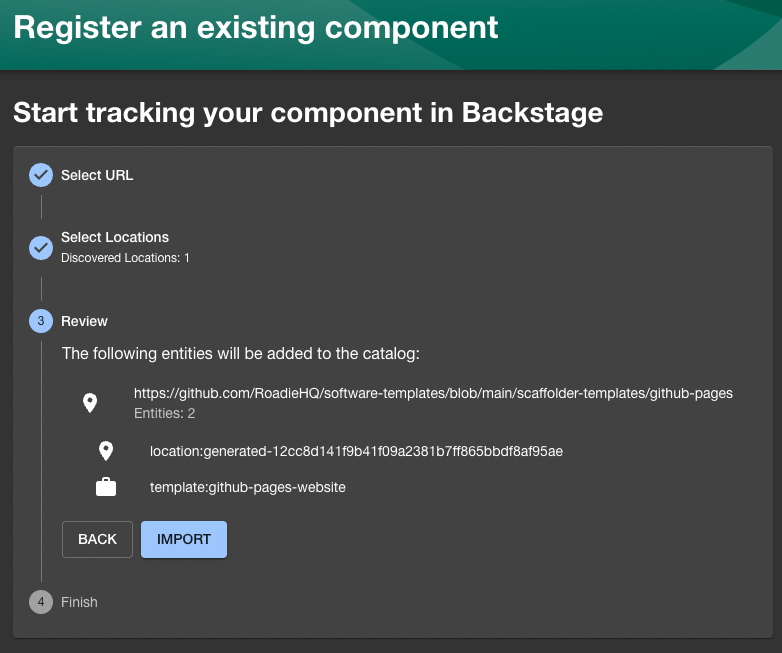
Task: Click the Select URL step checkmark icon
Action: [41, 175]
